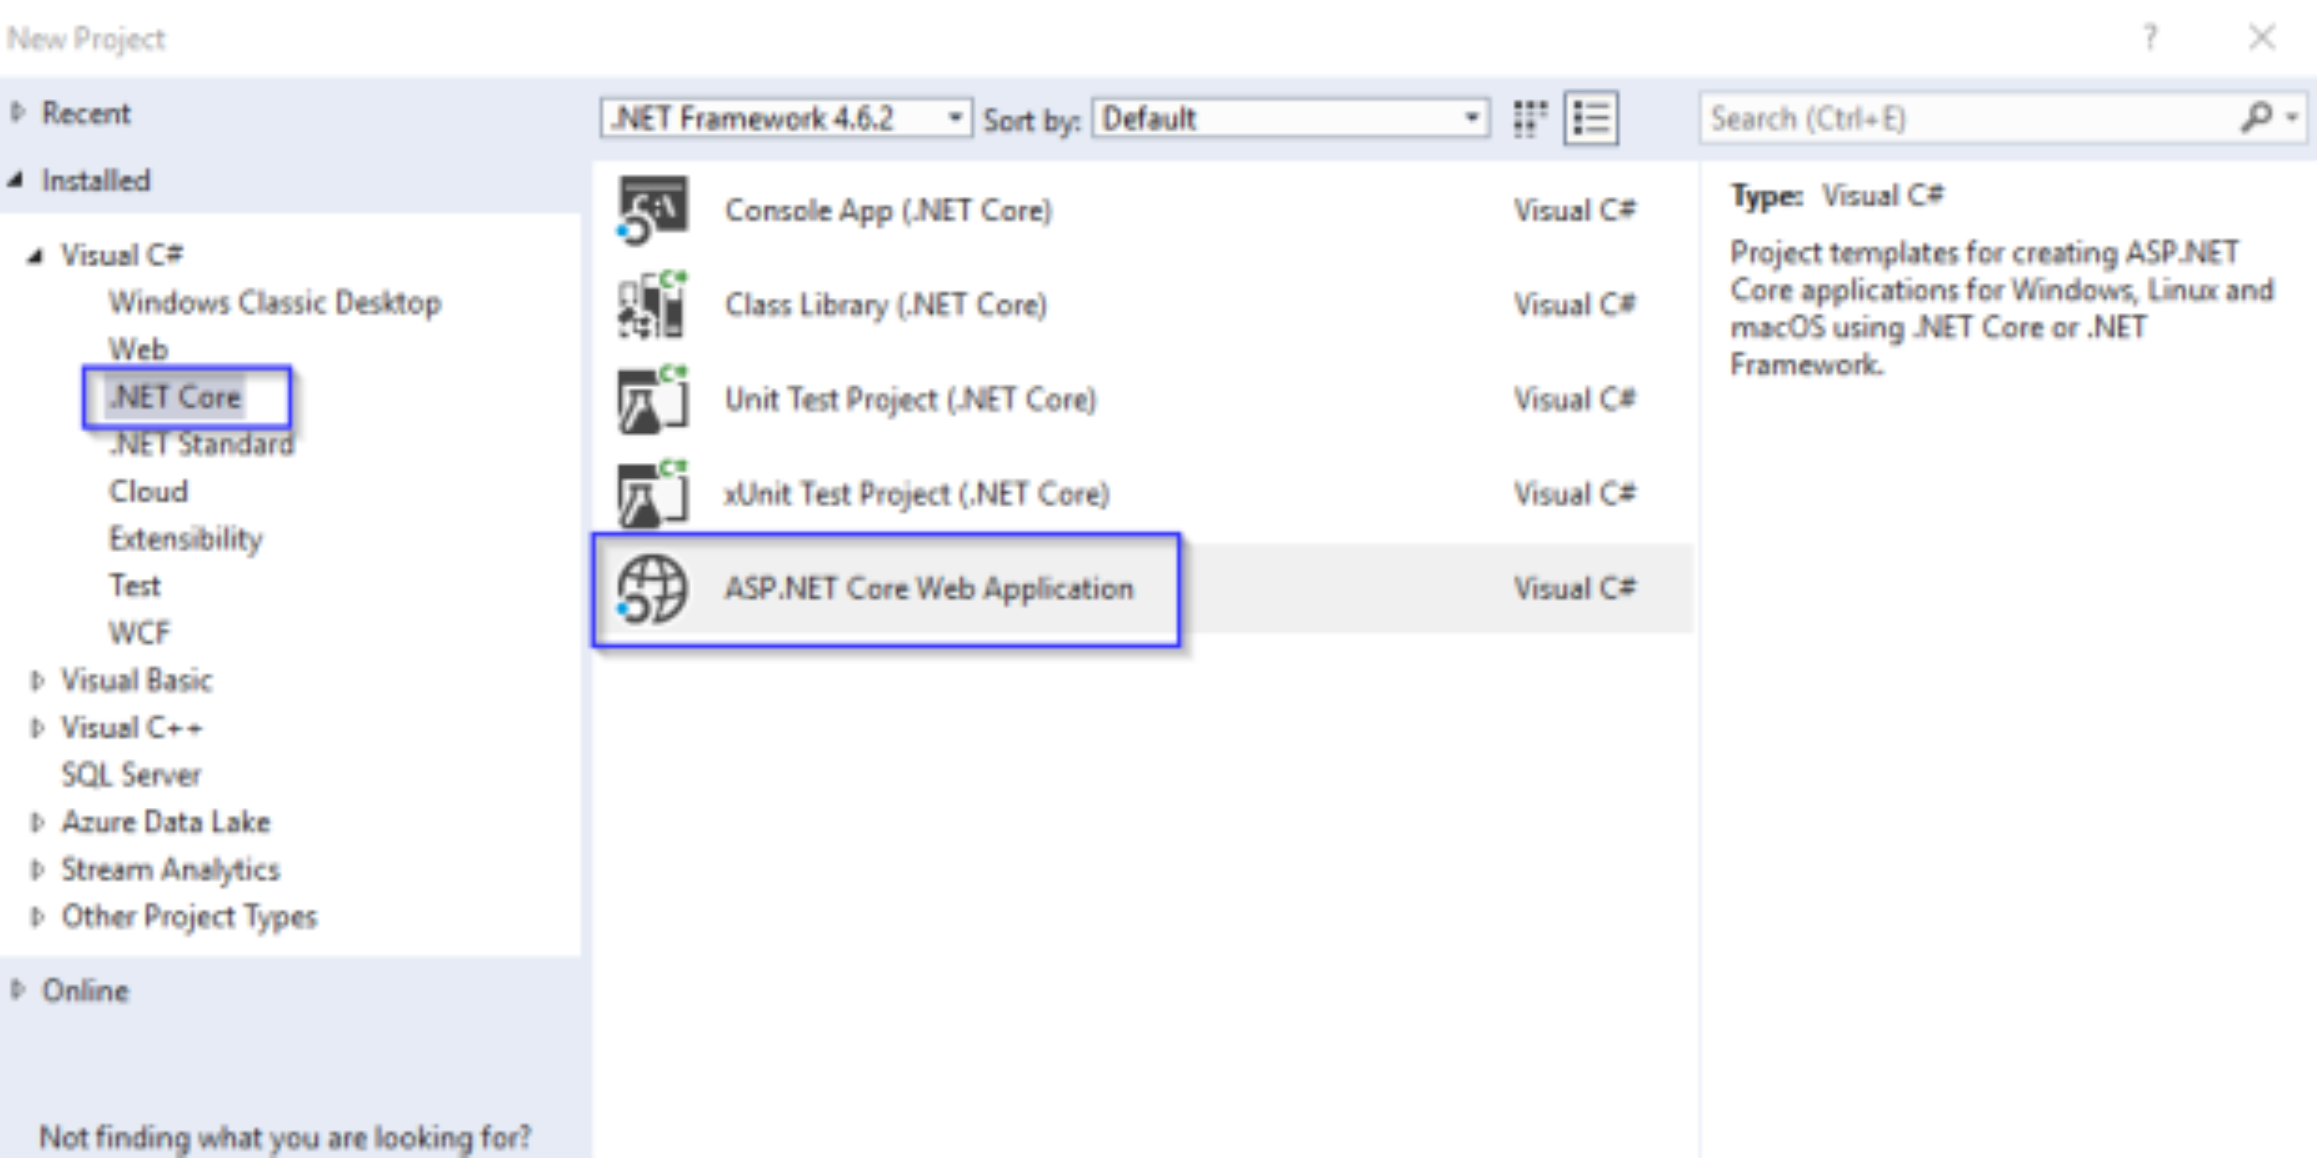This screenshot has height=1161, width=2323.
Task: Select the SQL Server category
Action: coord(131,775)
